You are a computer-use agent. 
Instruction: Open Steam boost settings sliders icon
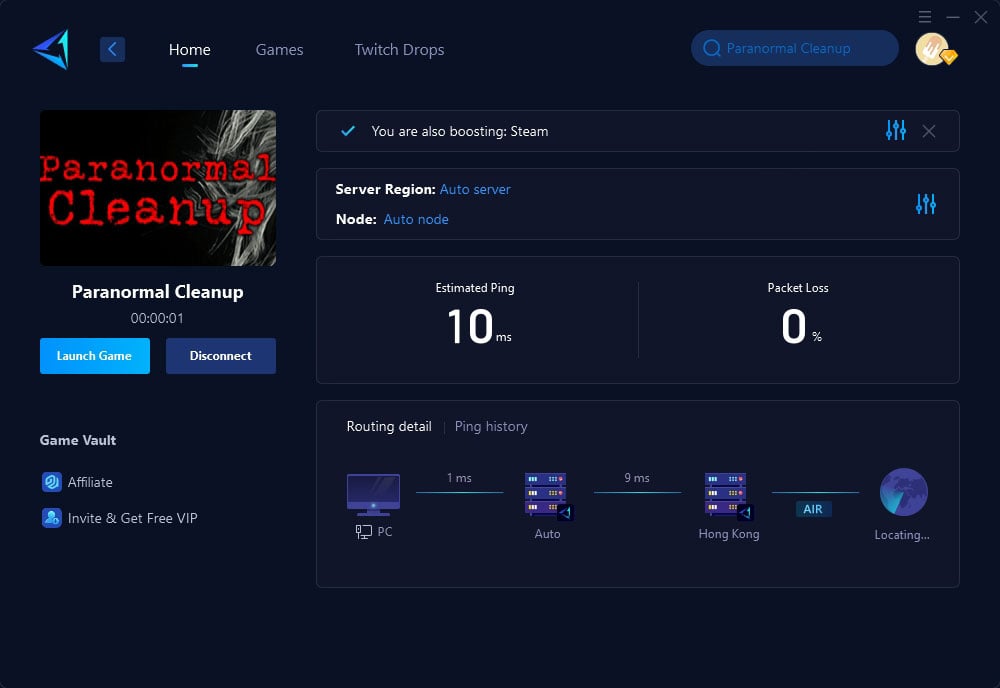click(x=895, y=131)
